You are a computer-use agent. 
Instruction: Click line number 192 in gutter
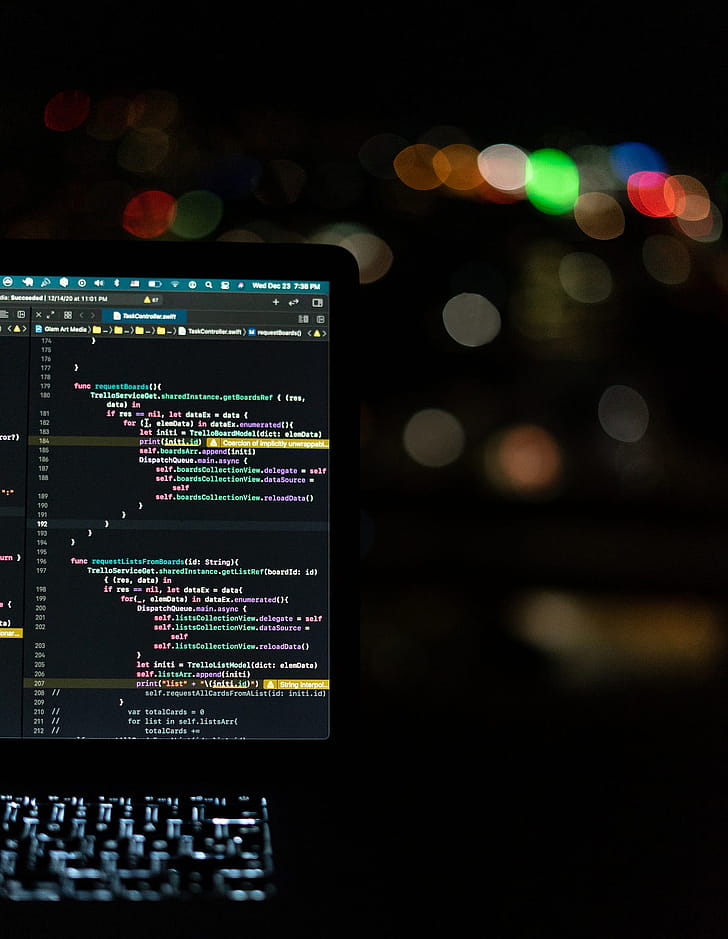(x=43, y=524)
